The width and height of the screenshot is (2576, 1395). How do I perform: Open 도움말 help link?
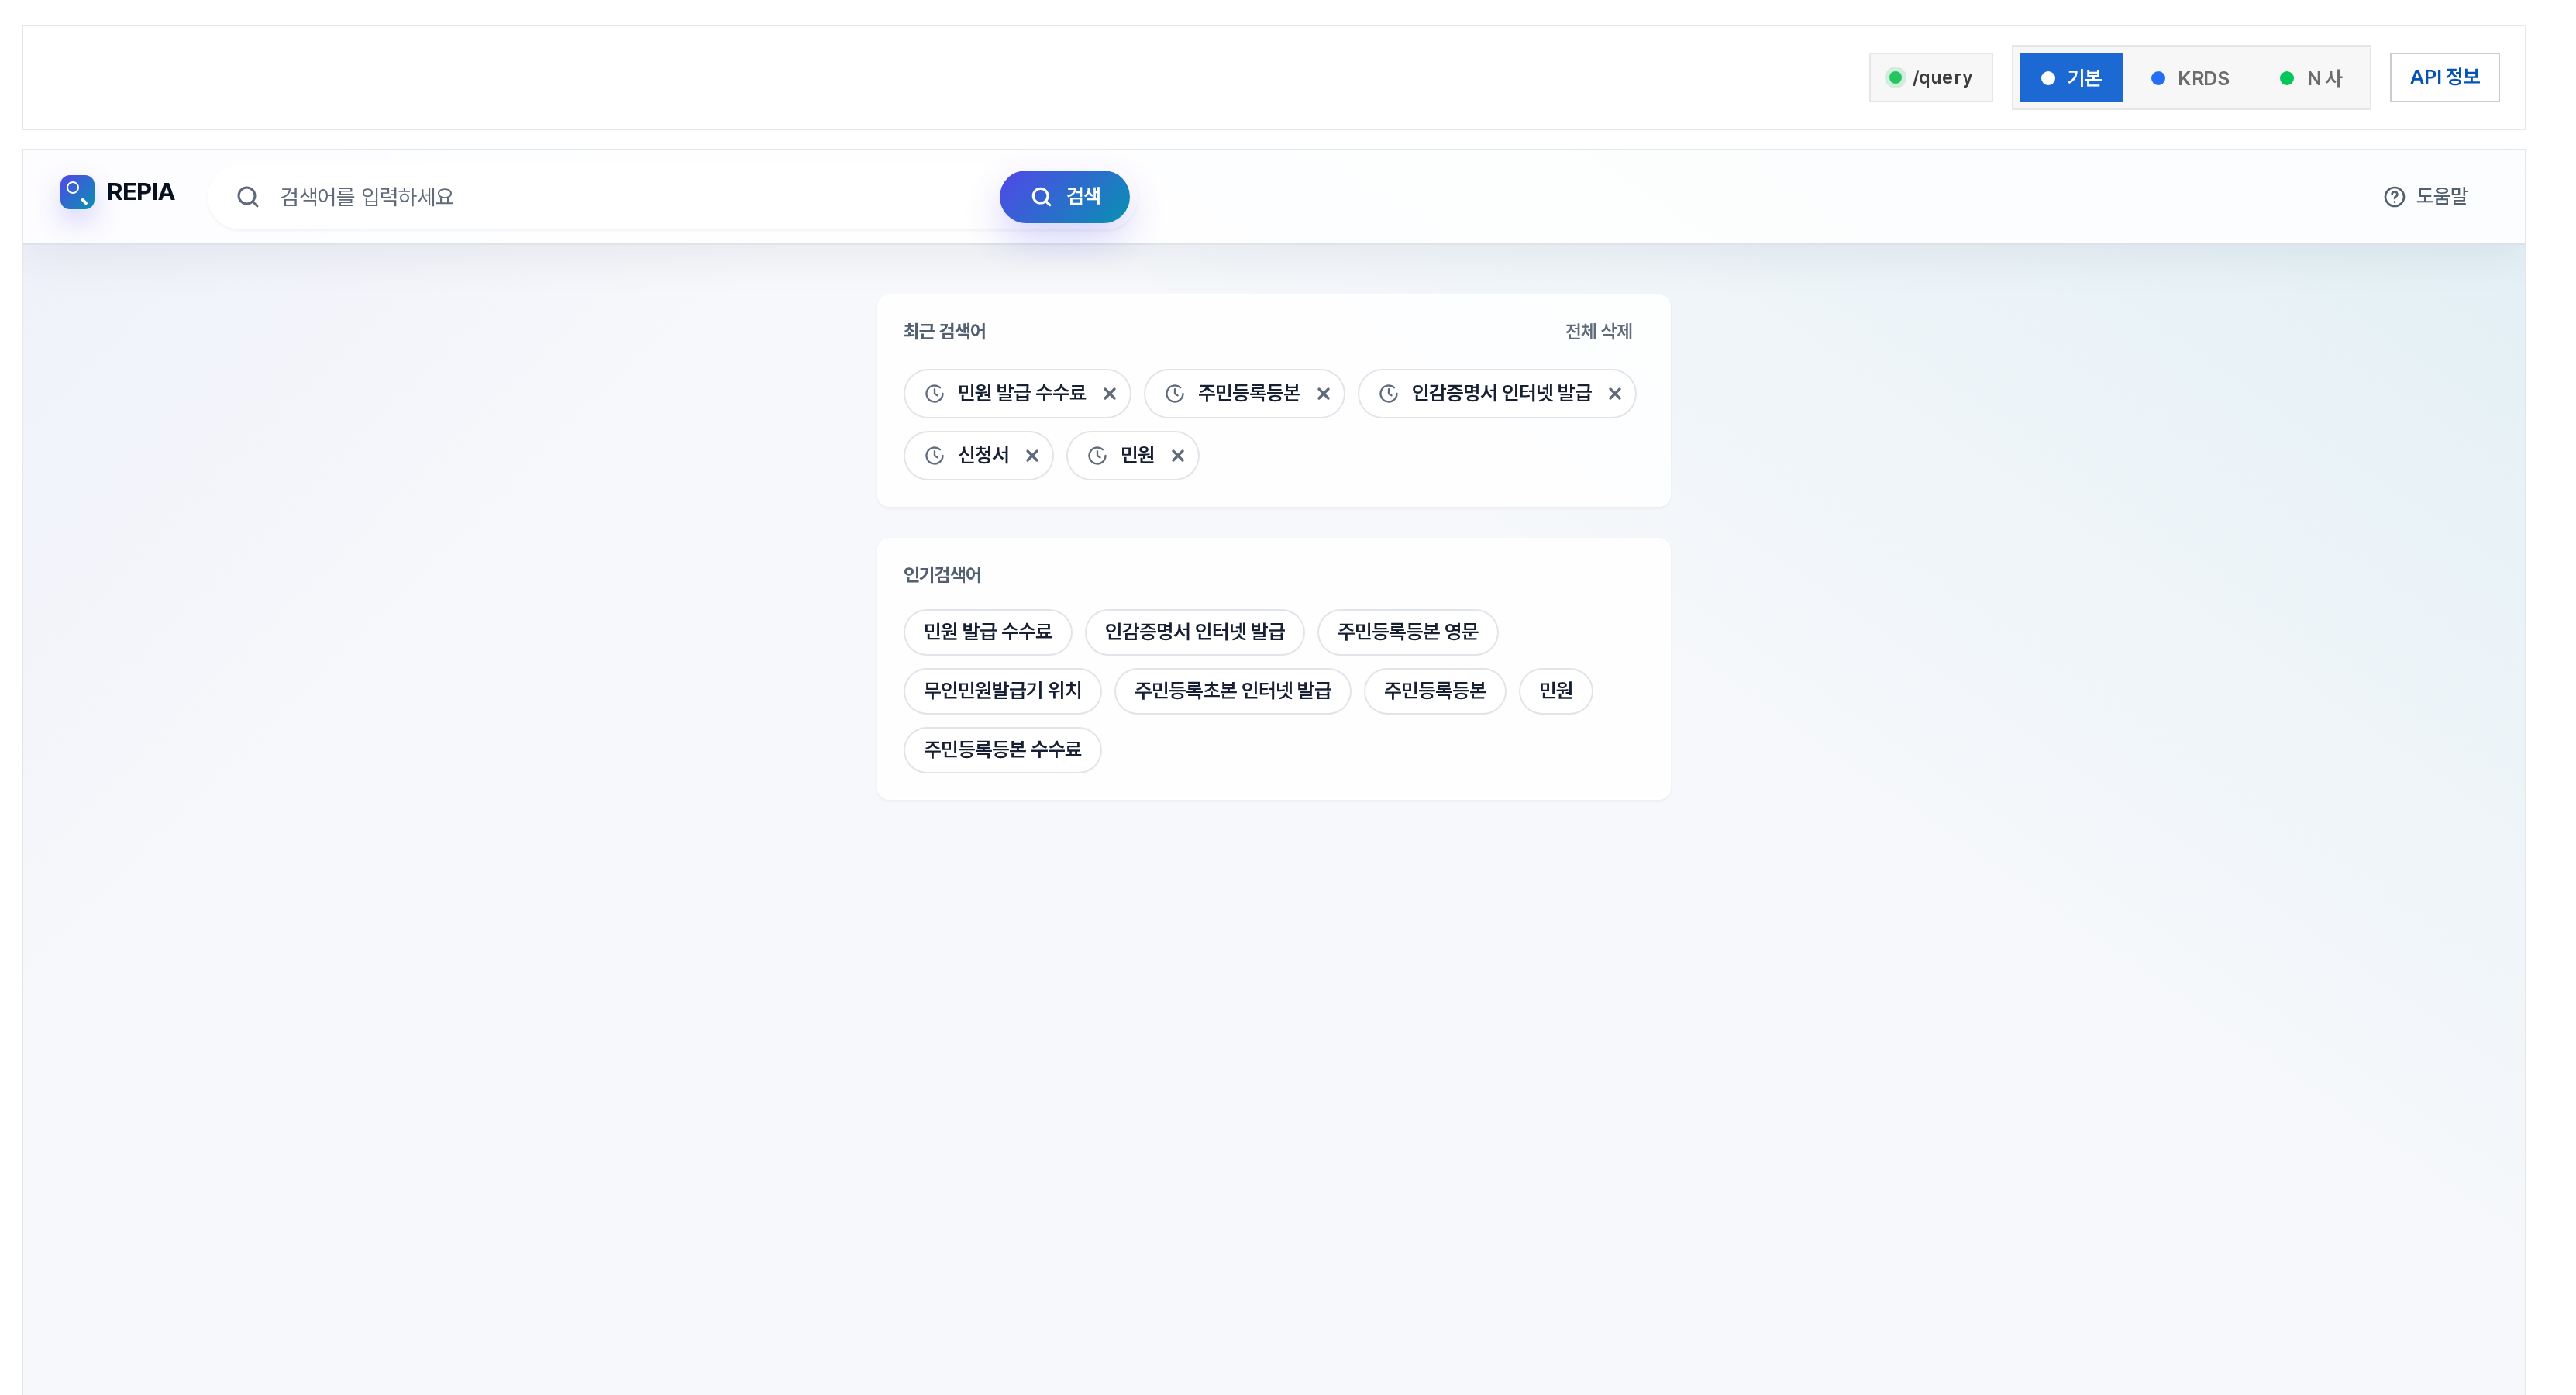coord(2426,197)
